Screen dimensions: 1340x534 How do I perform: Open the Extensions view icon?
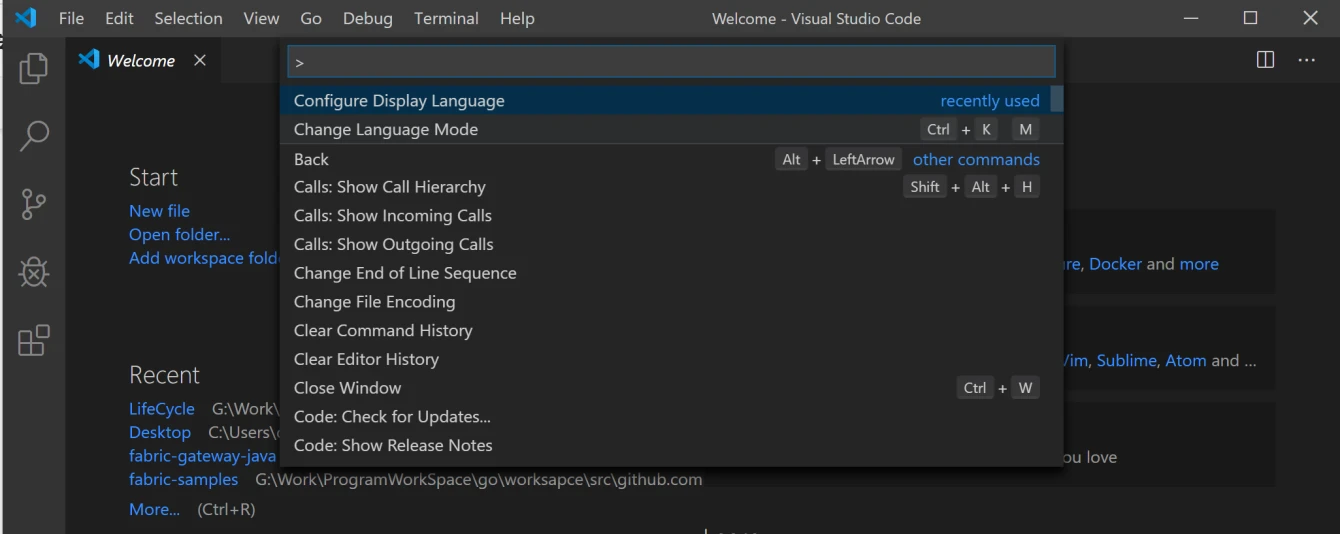33,340
